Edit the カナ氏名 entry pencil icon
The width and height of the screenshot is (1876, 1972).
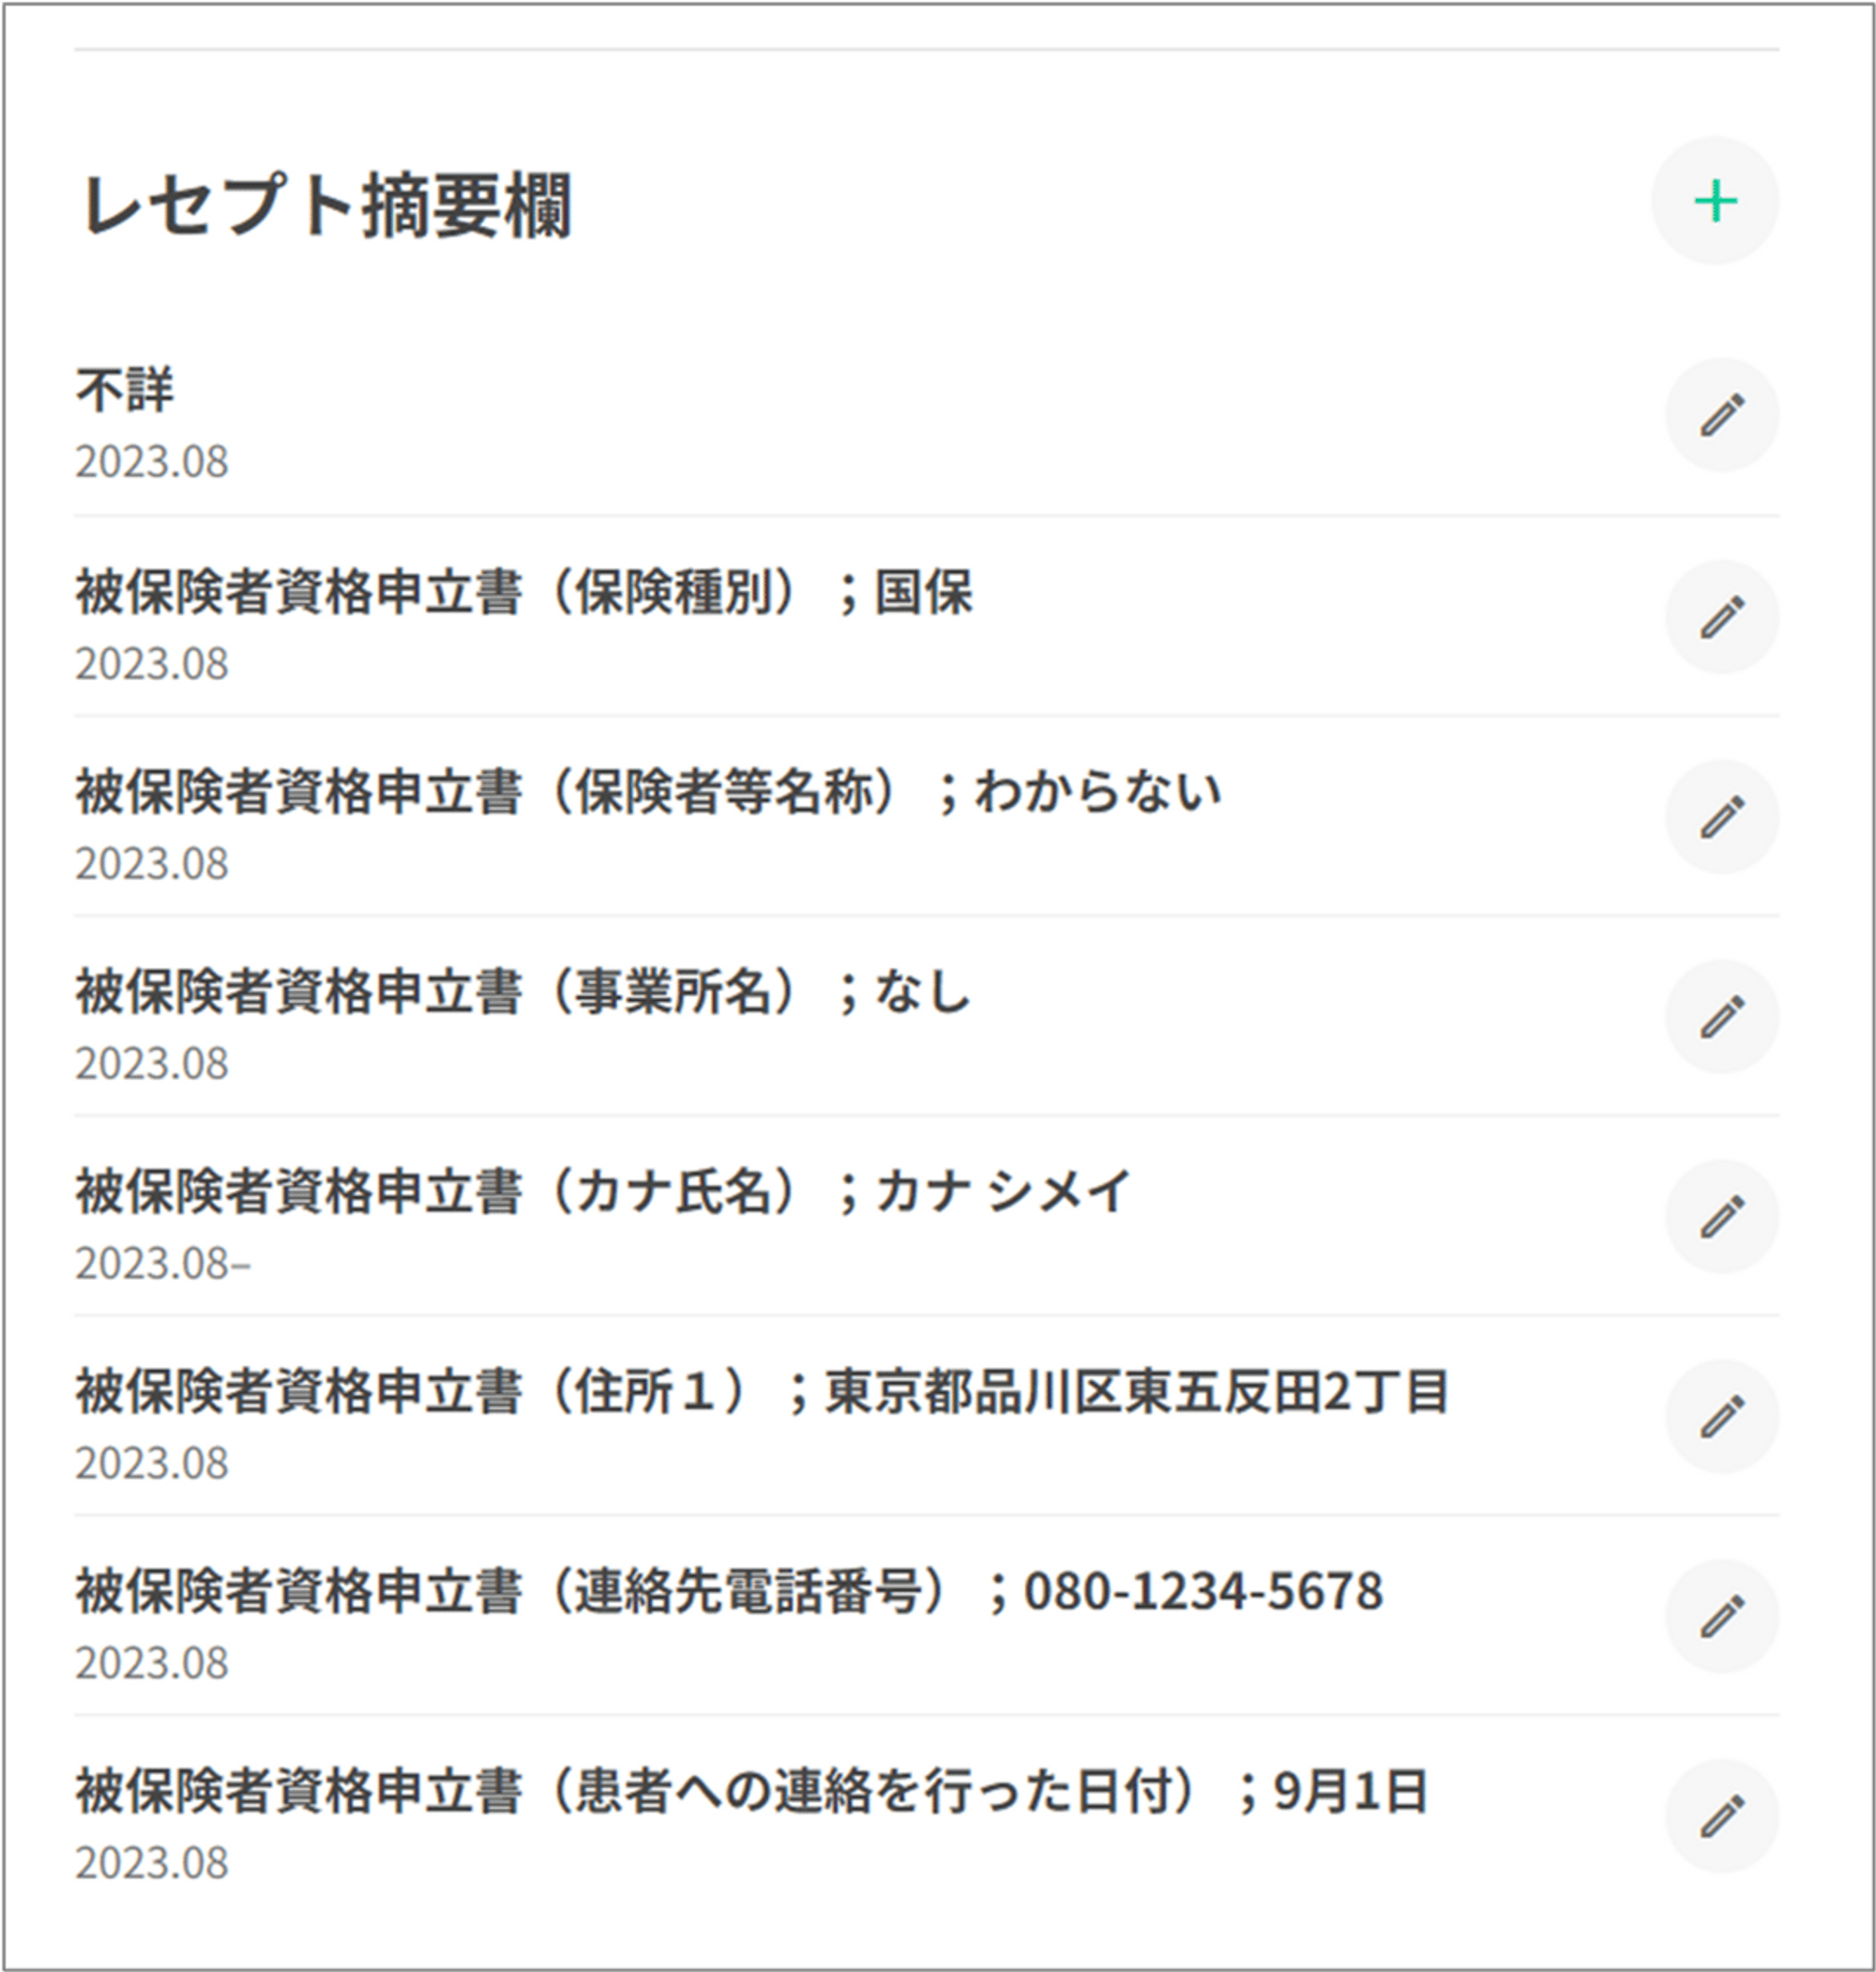(x=1721, y=1217)
